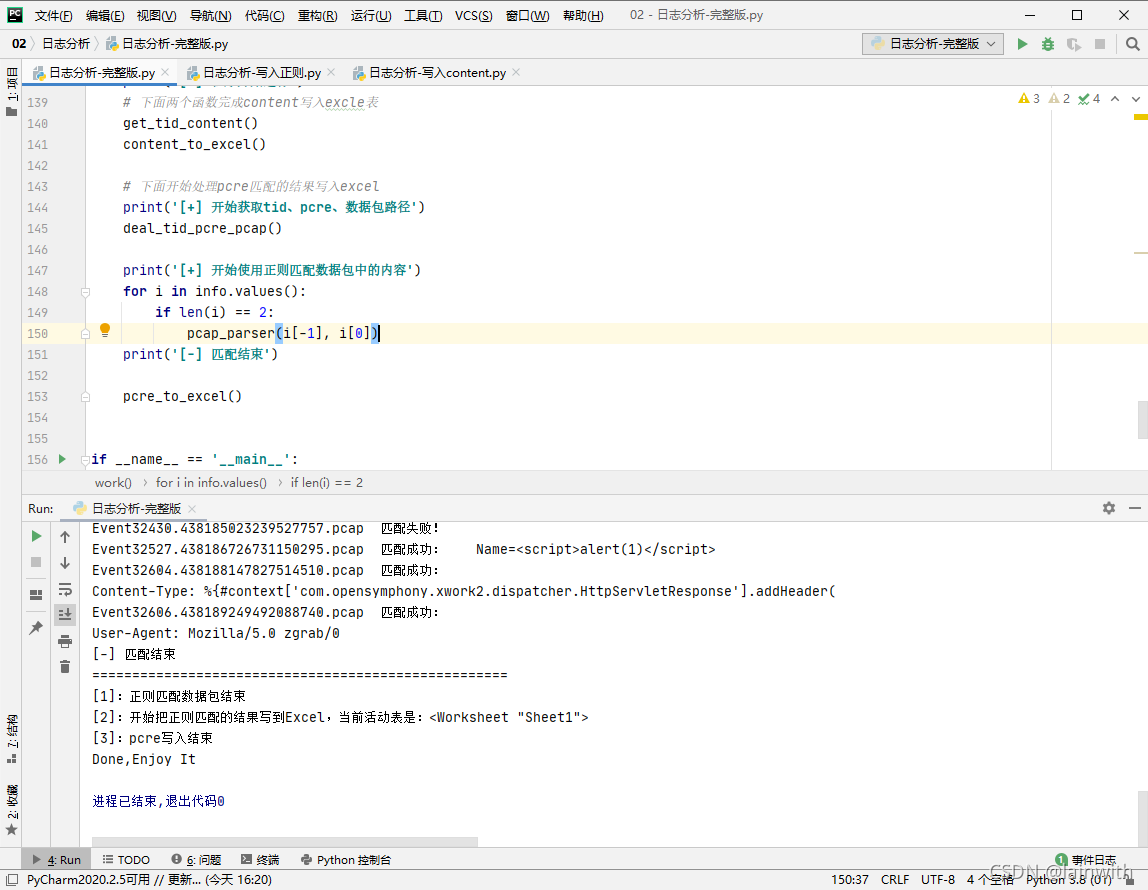Image resolution: width=1148 pixels, height=890 pixels.
Task: Open 编辑(E) menu
Action: tap(105, 15)
